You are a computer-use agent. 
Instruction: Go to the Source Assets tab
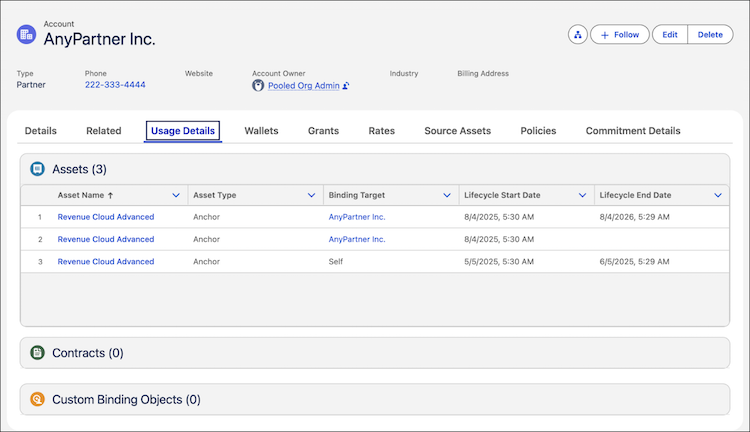click(x=458, y=131)
